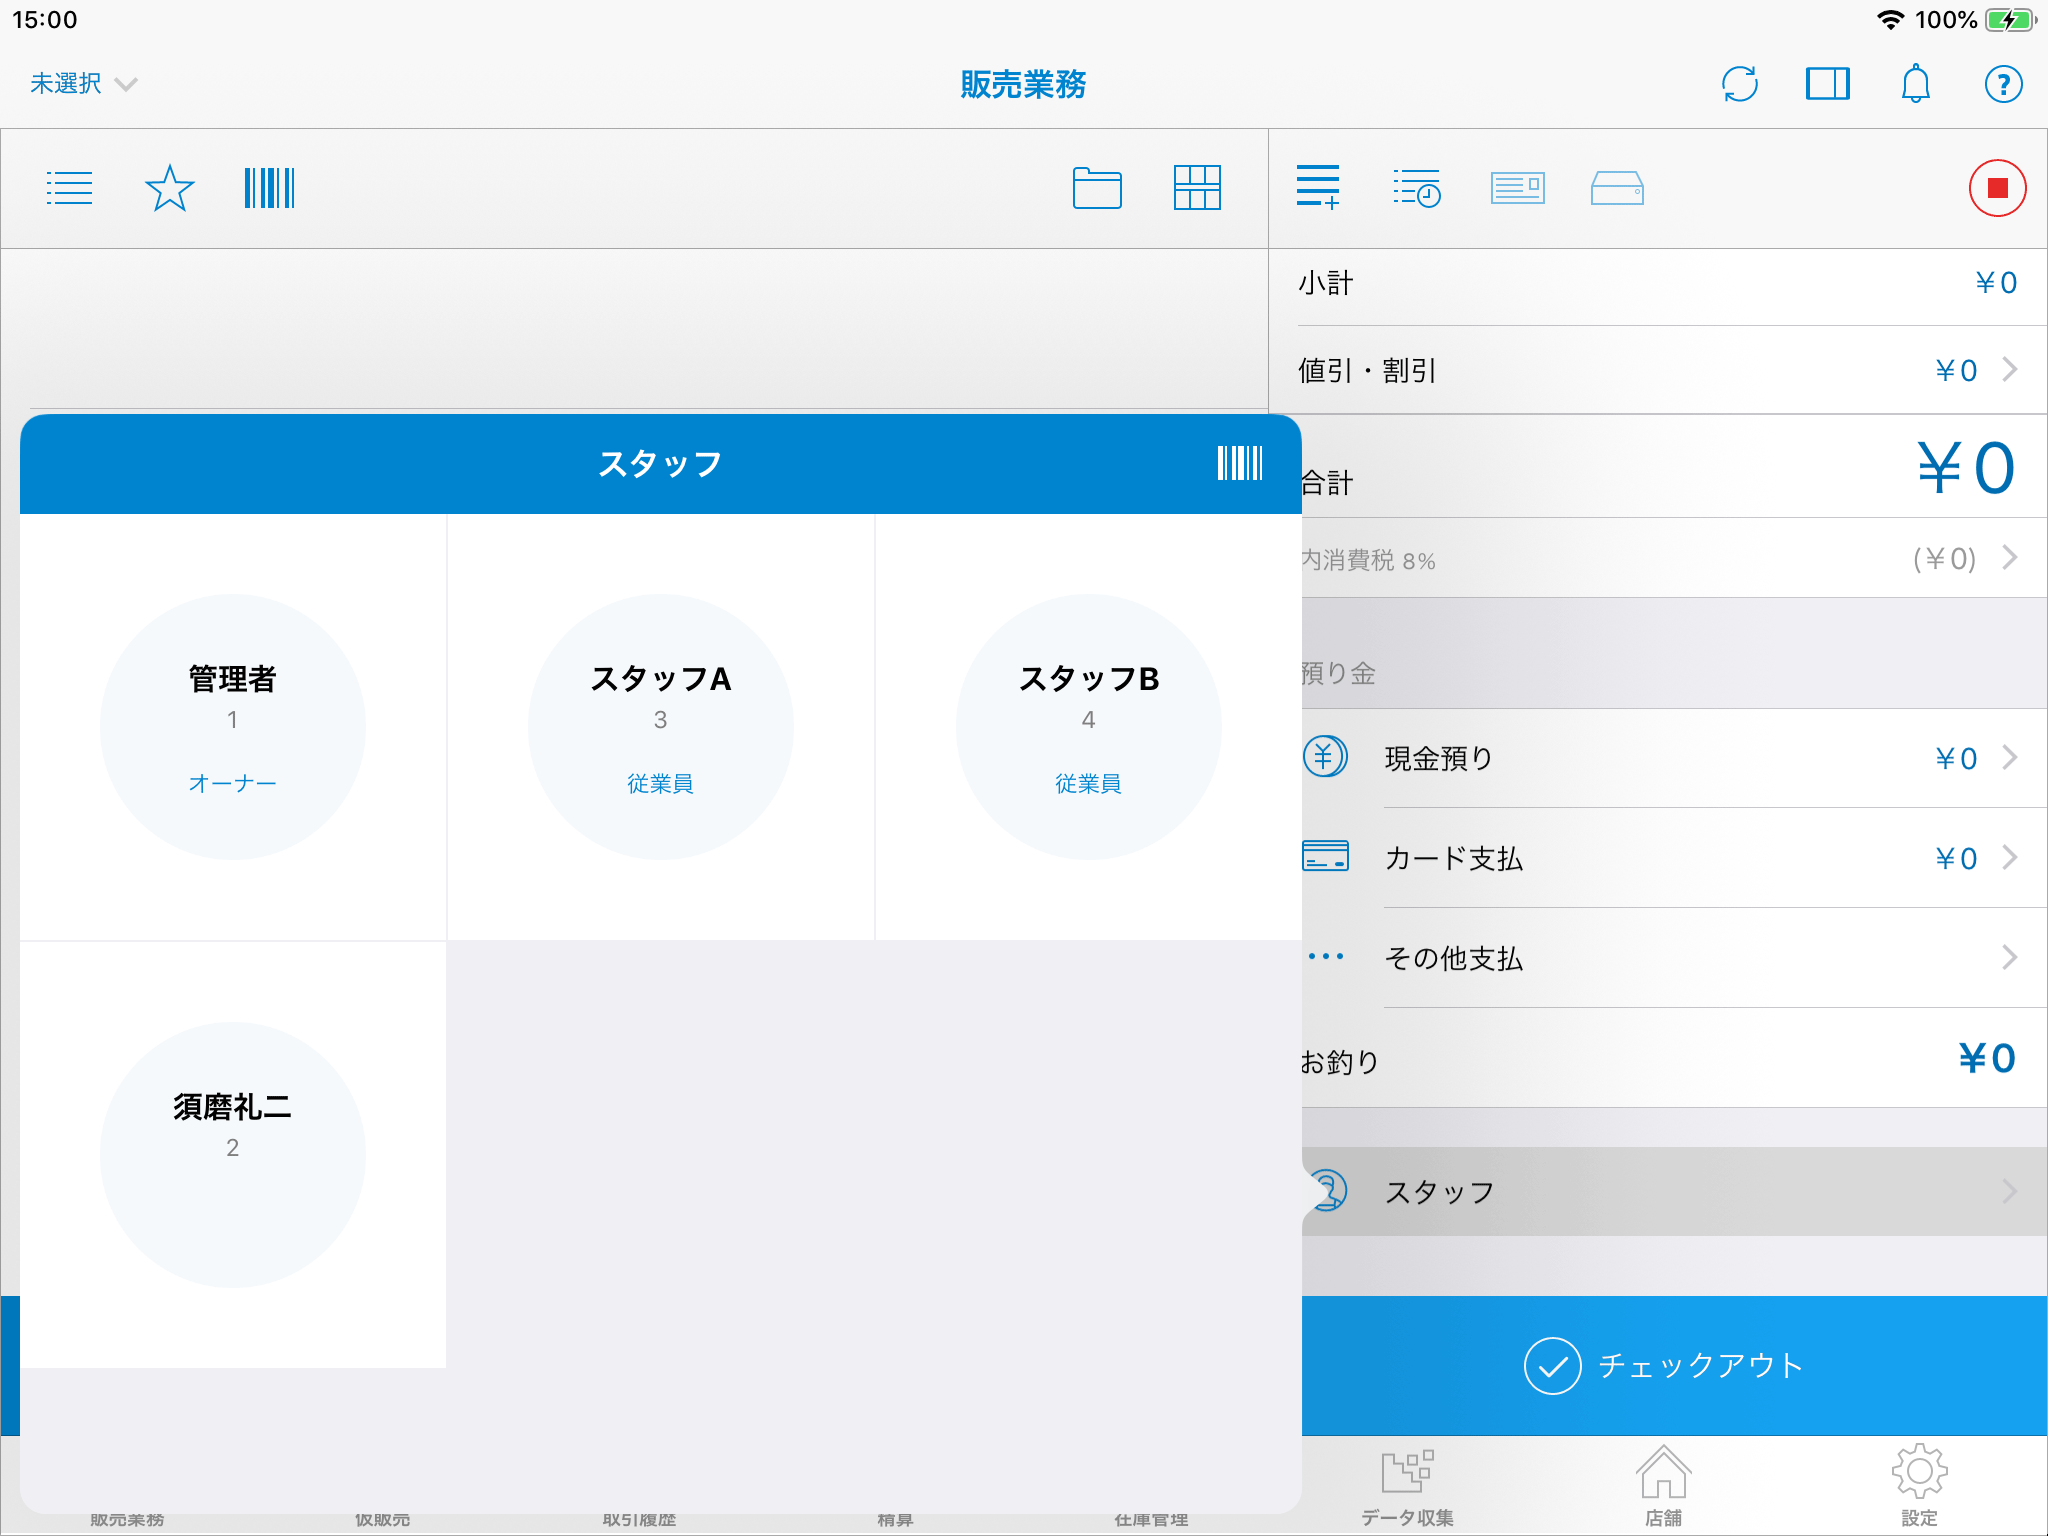This screenshot has width=2048, height=1536.
Task: Open カード支払 payment row
Action: (1672, 858)
